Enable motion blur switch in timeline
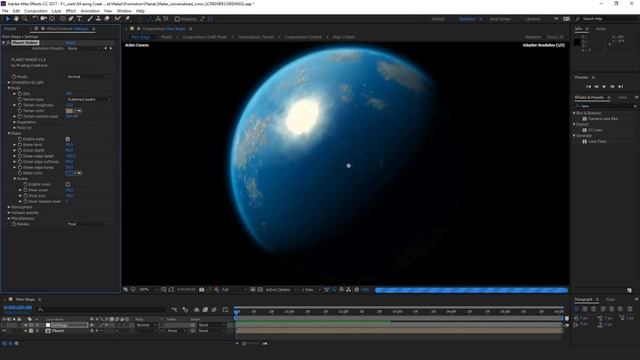This screenshot has height=360, width=640. (x=214, y=310)
